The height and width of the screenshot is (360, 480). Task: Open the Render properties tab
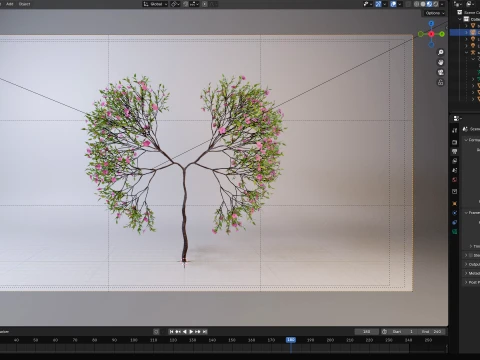click(455, 142)
